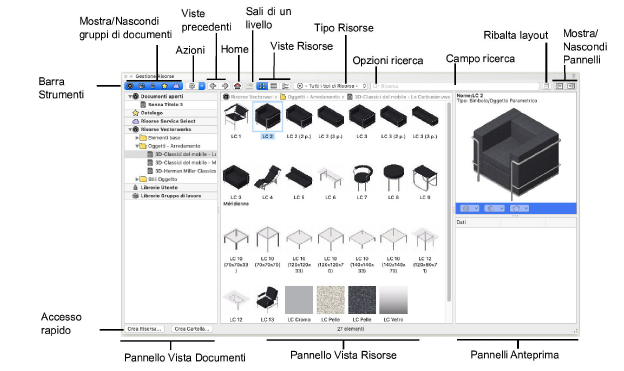This screenshot has height=371, width=624.
Task: Click the Home icon in toolbar
Action: tap(238, 86)
